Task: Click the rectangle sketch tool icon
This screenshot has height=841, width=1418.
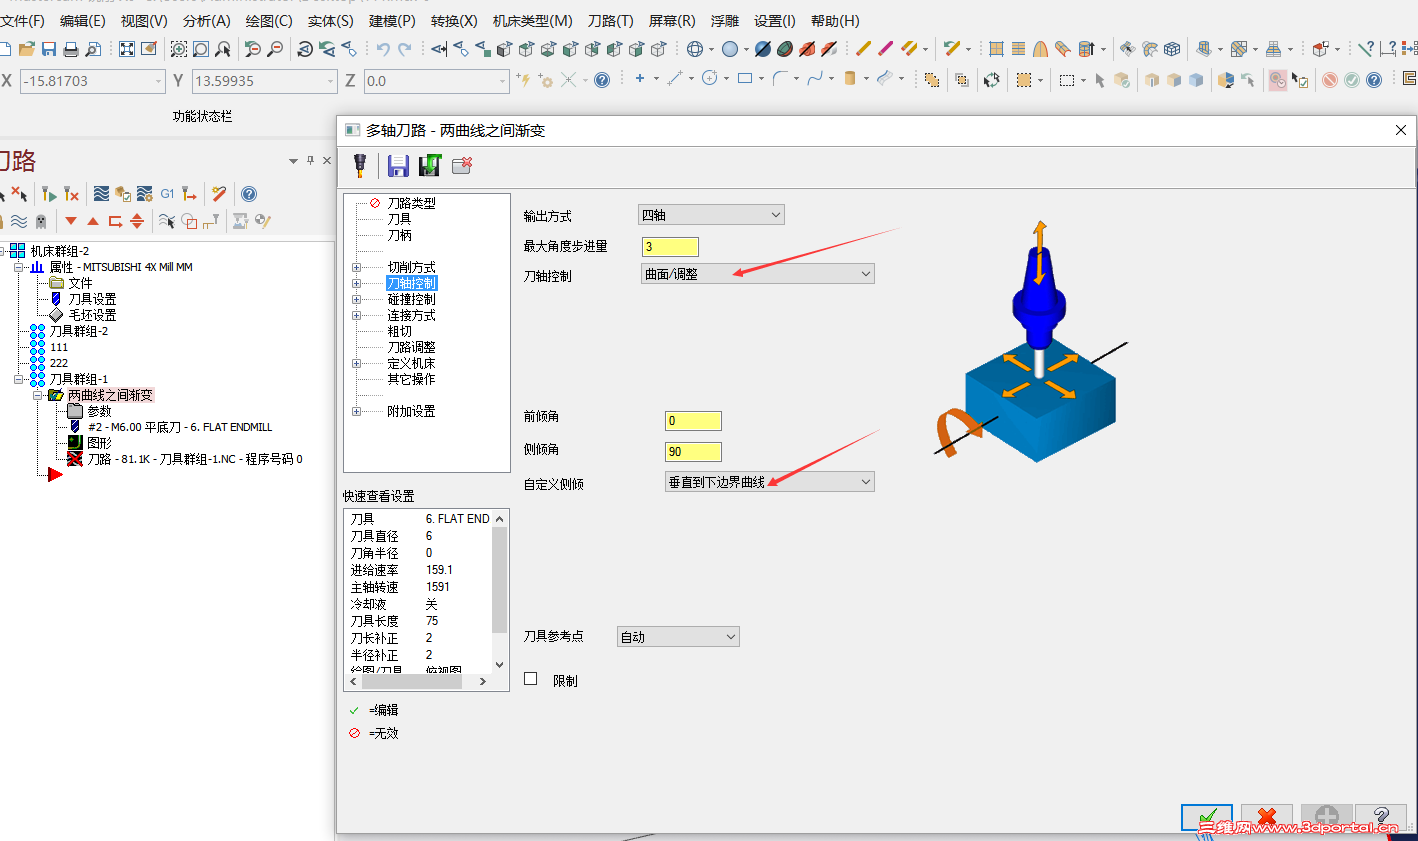Action: point(745,79)
